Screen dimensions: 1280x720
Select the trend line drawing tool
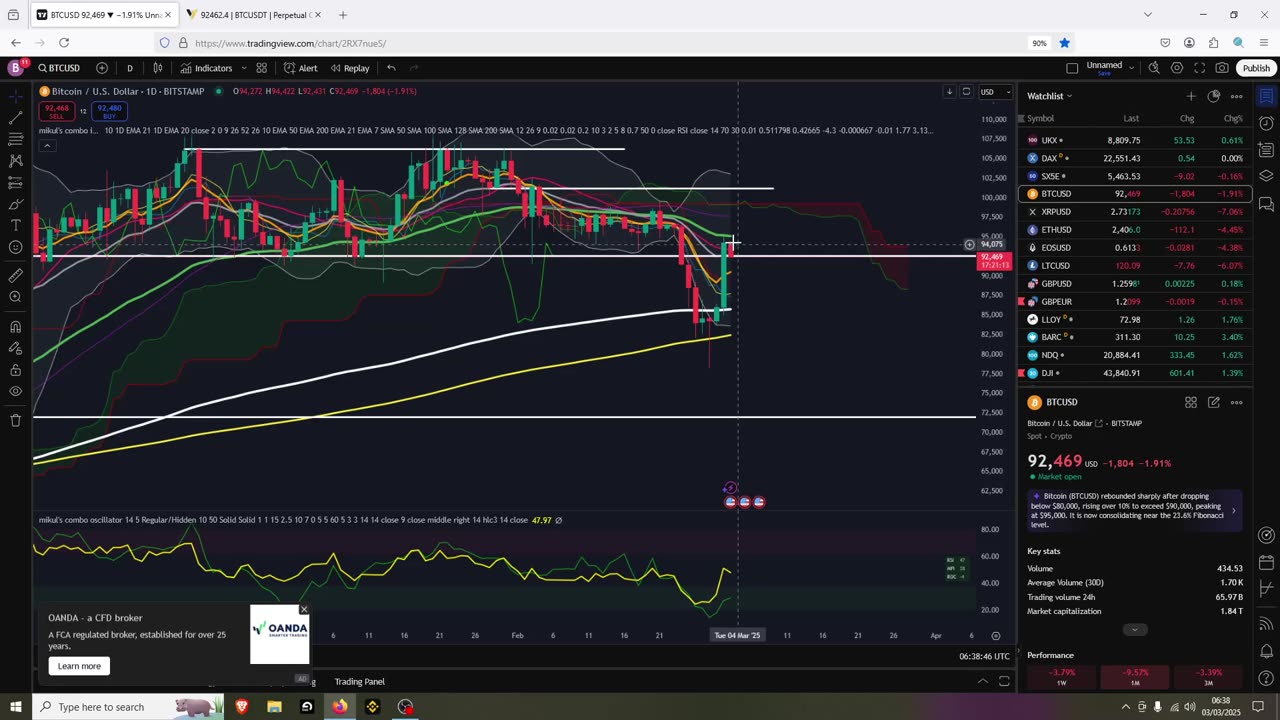[15, 117]
